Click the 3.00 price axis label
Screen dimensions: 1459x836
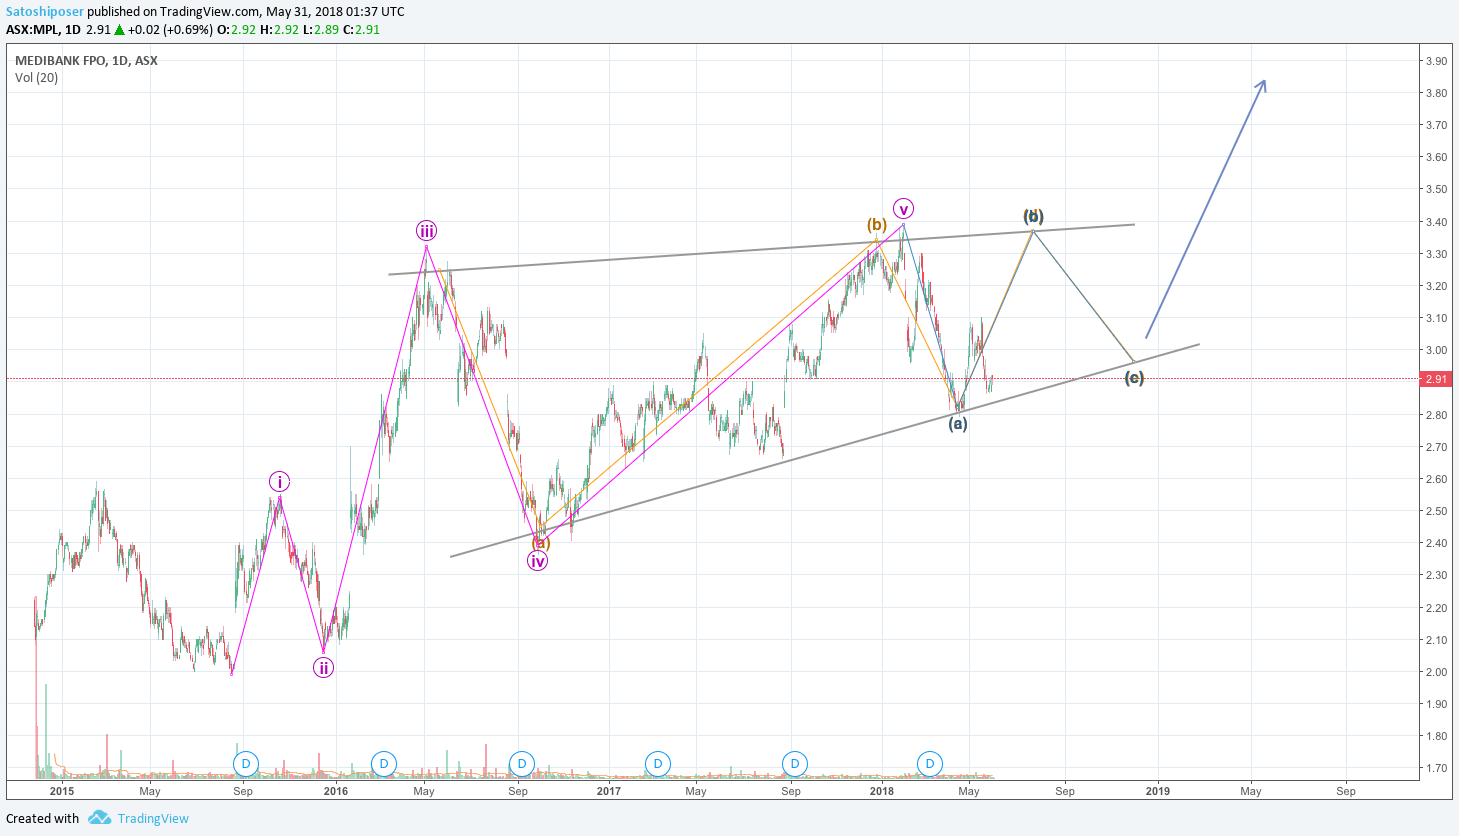click(x=1435, y=350)
